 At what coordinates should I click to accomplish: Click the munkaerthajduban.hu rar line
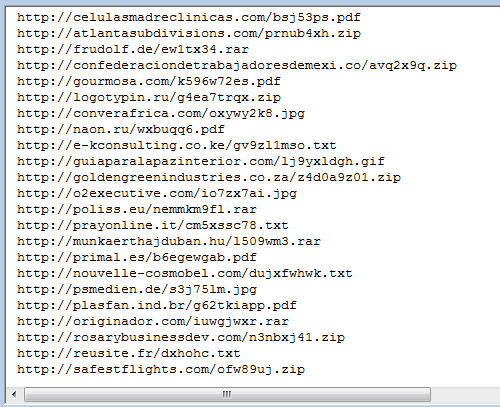point(169,241)
